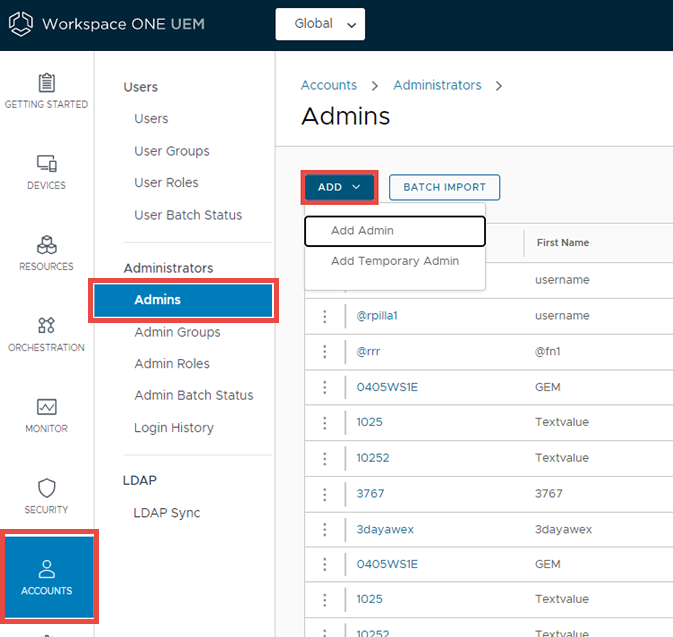This screenshot has width=673, height=637.
Task: Choose Add Admin from the dropdown
Action: (395, 231)
